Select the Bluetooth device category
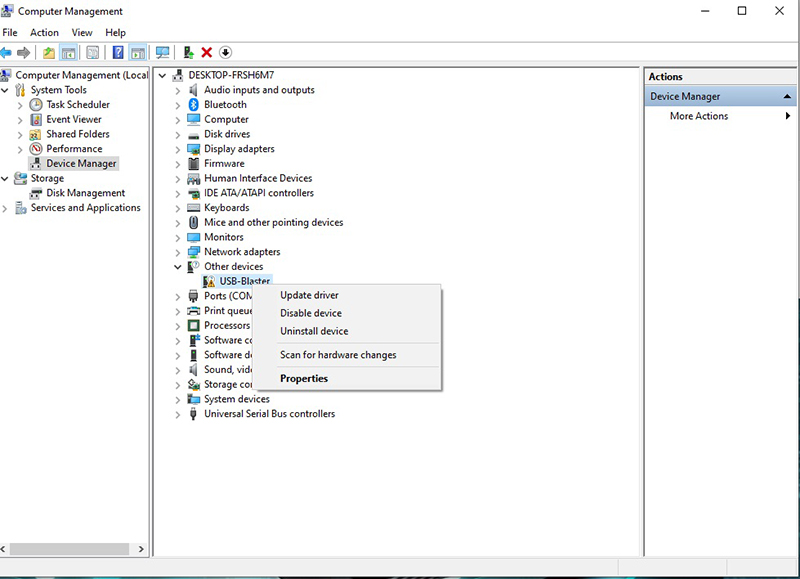The height and width of the screenshot is (579, 800). pos(225,104)
